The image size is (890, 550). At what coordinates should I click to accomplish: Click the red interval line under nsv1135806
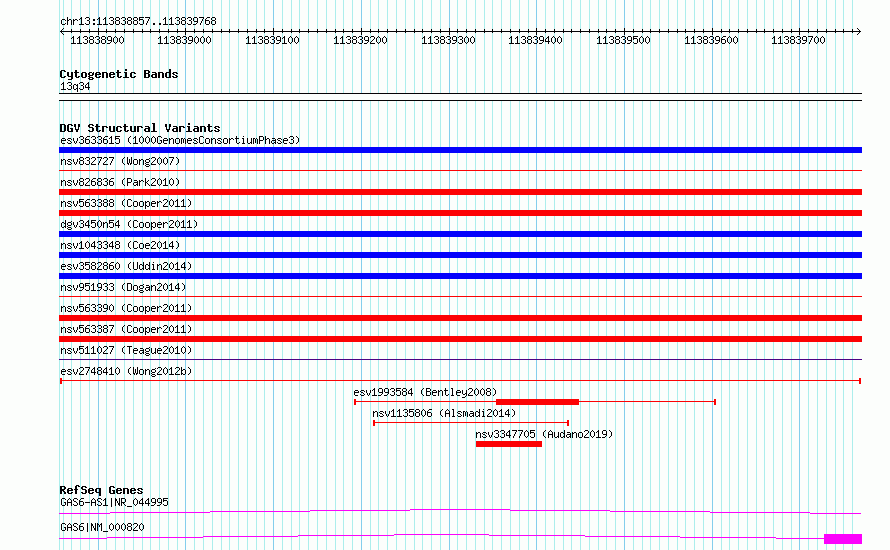click(471, 423)
